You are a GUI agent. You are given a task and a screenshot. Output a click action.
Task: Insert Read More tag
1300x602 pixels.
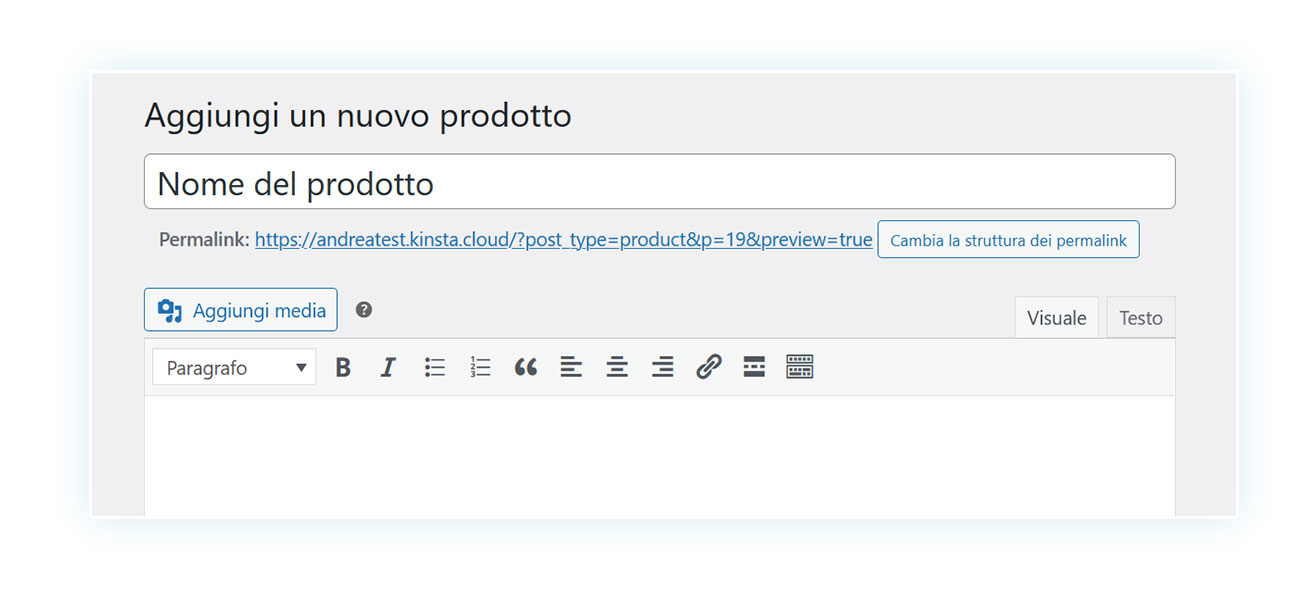click(754, 367)
